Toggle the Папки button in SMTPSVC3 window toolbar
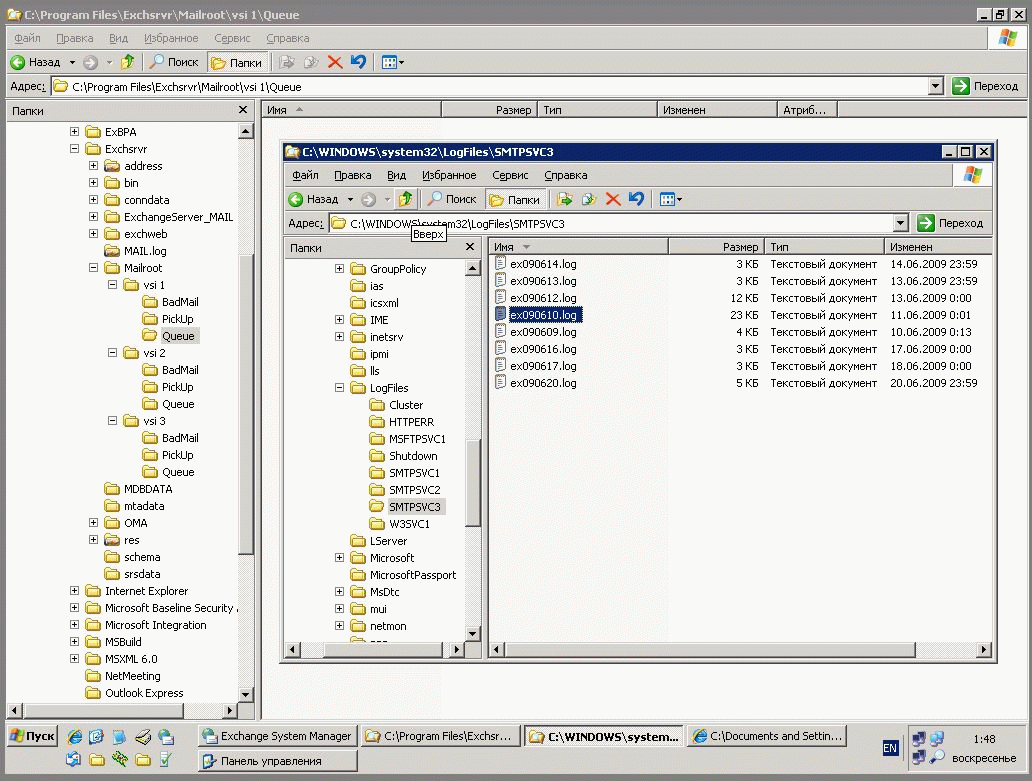This screenshot has height=781, width=1032. coord(515,199)
